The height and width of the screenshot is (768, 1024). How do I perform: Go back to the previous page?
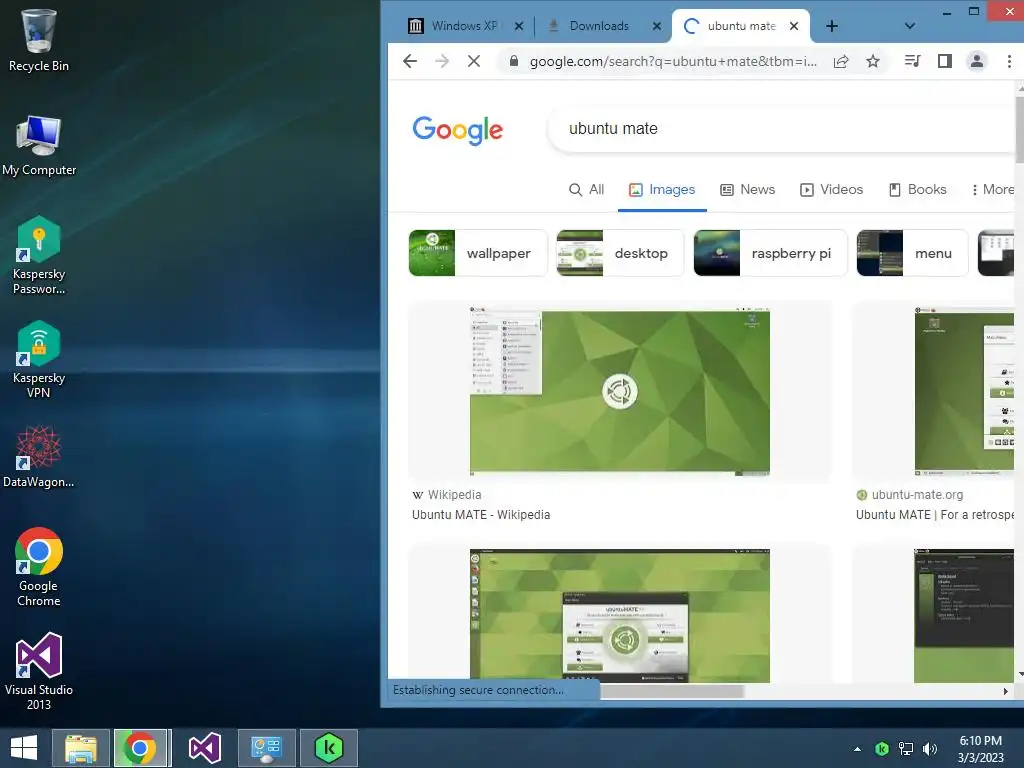[409, 61]
